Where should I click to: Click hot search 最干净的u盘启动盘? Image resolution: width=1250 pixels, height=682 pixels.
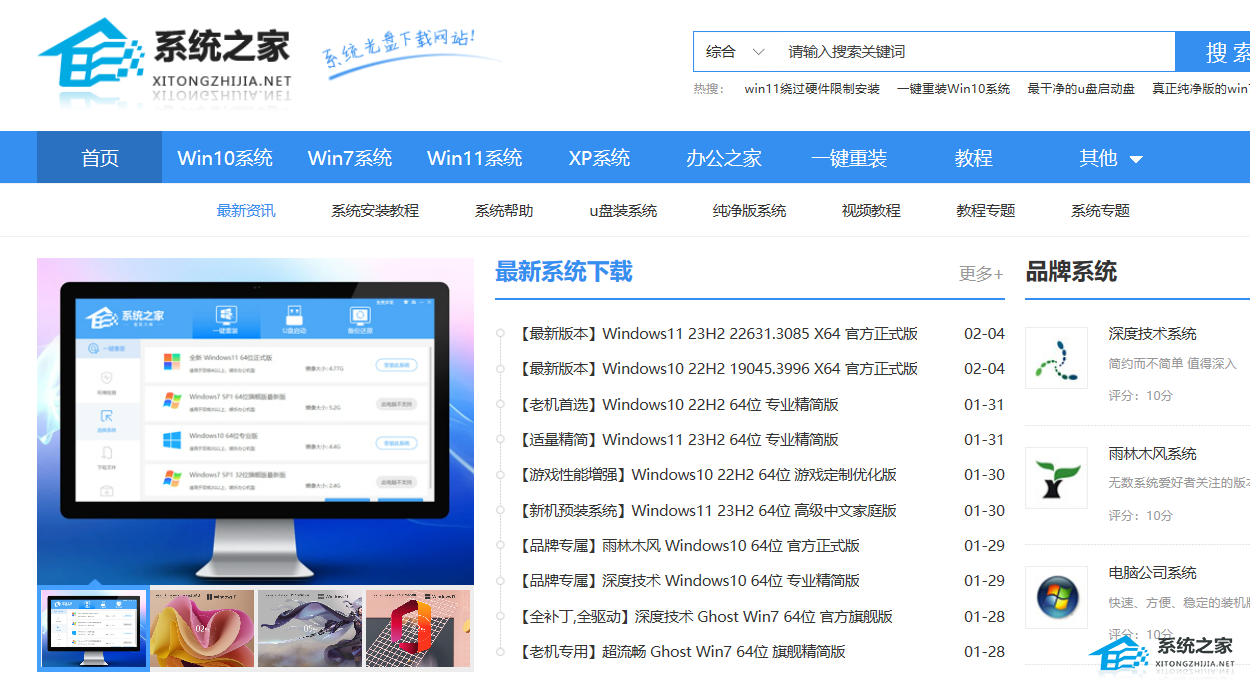1081,89
